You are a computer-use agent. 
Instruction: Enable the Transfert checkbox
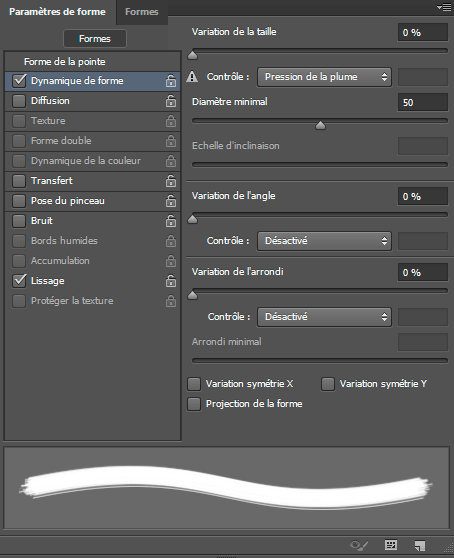(19, 181)
